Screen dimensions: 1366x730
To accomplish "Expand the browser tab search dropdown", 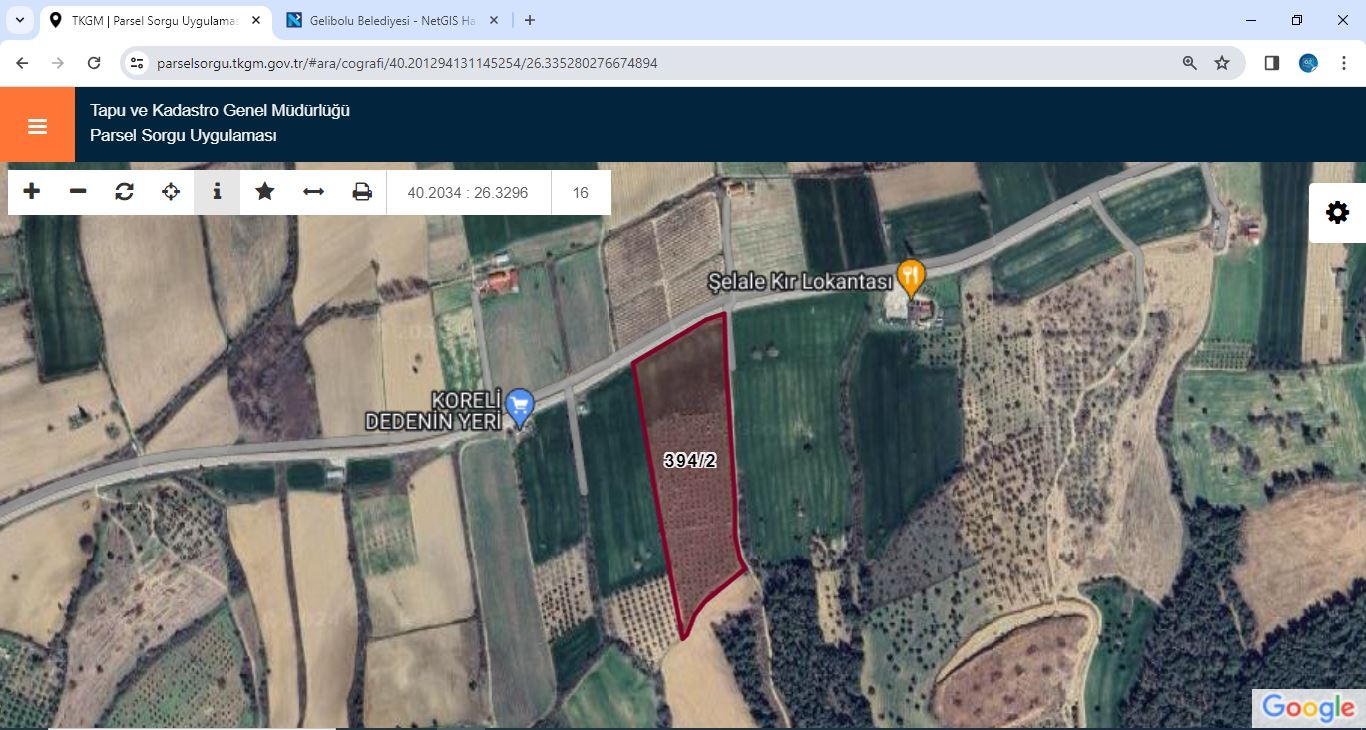I will point(19,20).
